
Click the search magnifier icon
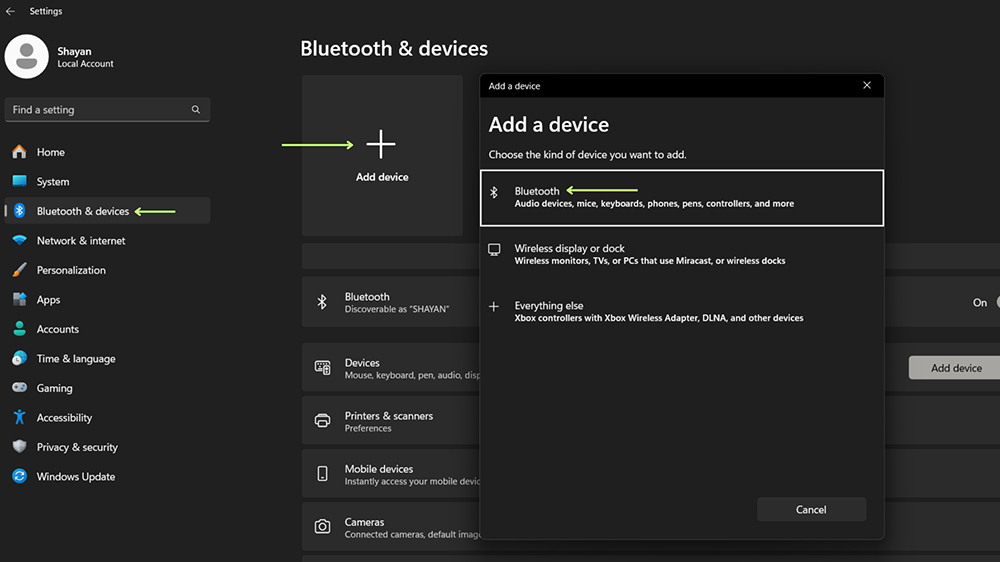pos(195,110)
